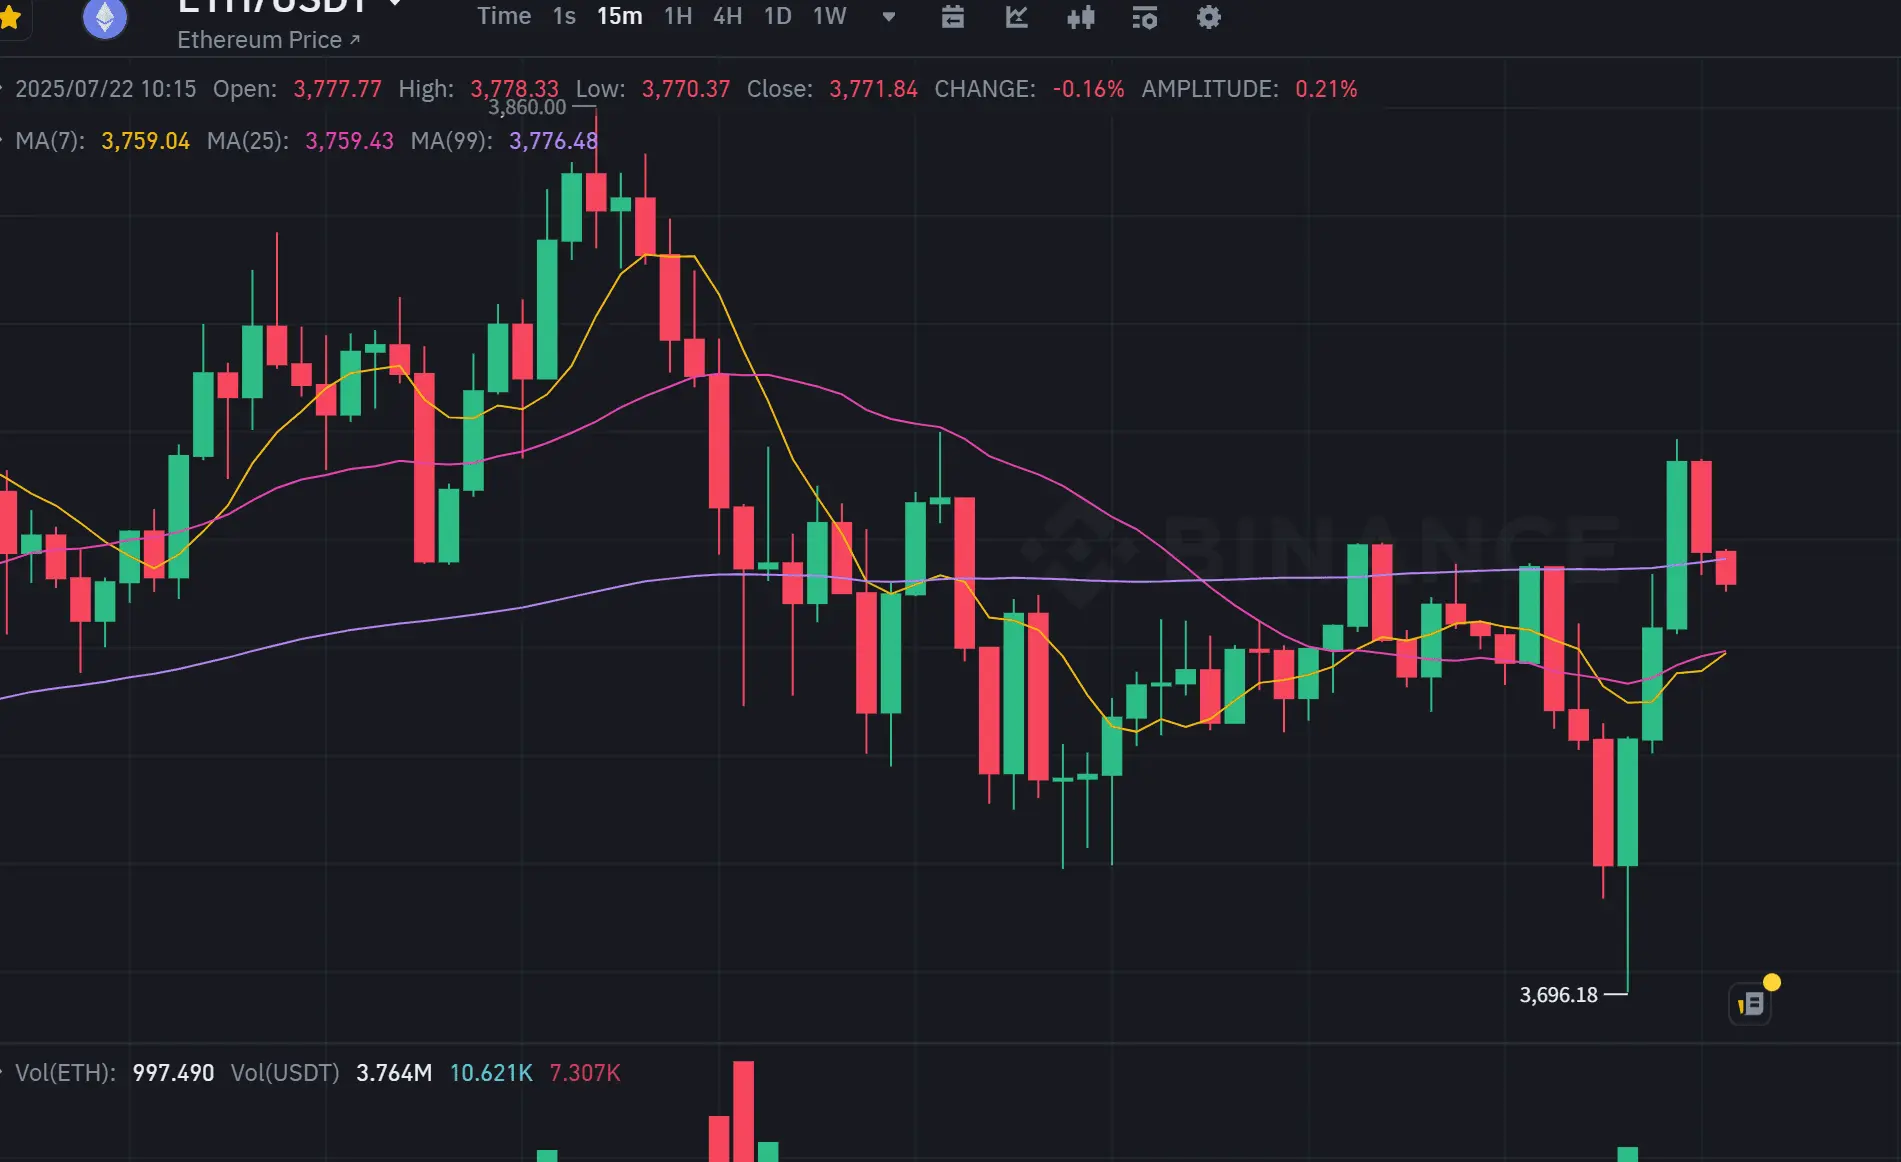Click the MA(7) value 3,759.04
The height and width of the screenshot is (1162, 1901).
click(x=145, y=141)
